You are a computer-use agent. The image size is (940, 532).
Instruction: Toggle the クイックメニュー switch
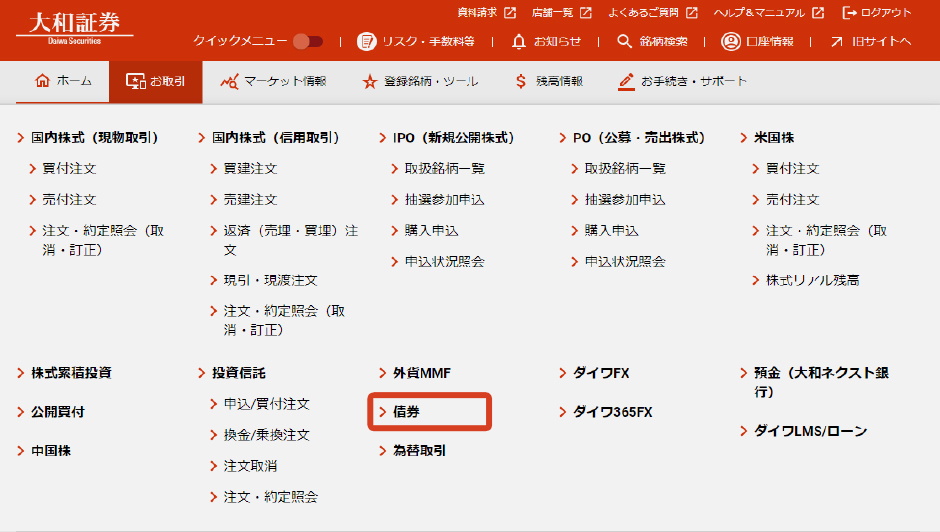point(308,41)
